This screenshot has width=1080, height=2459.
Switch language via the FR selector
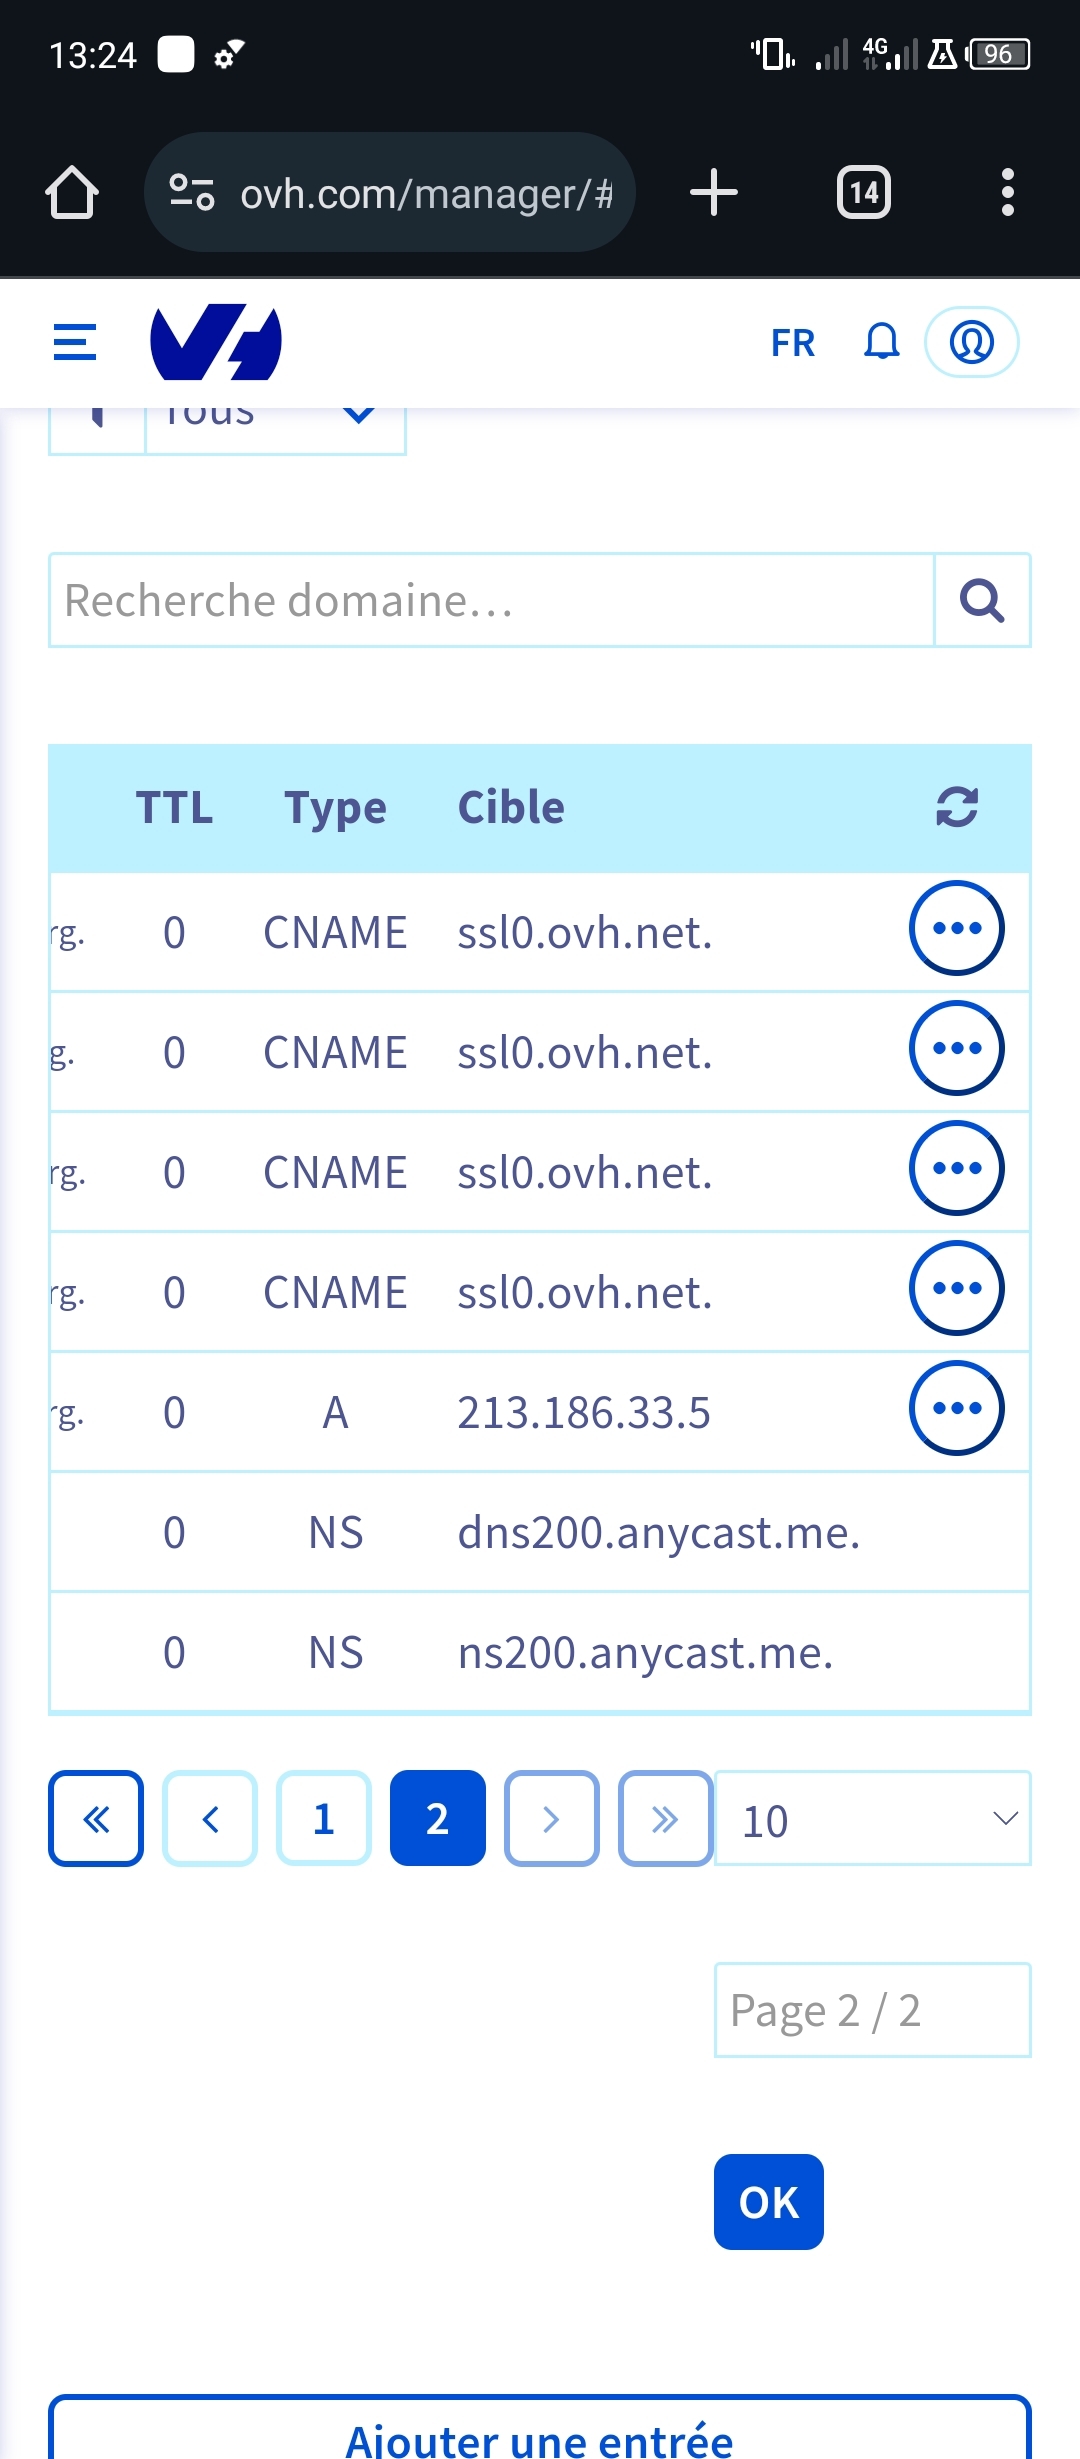click(793, 343)
